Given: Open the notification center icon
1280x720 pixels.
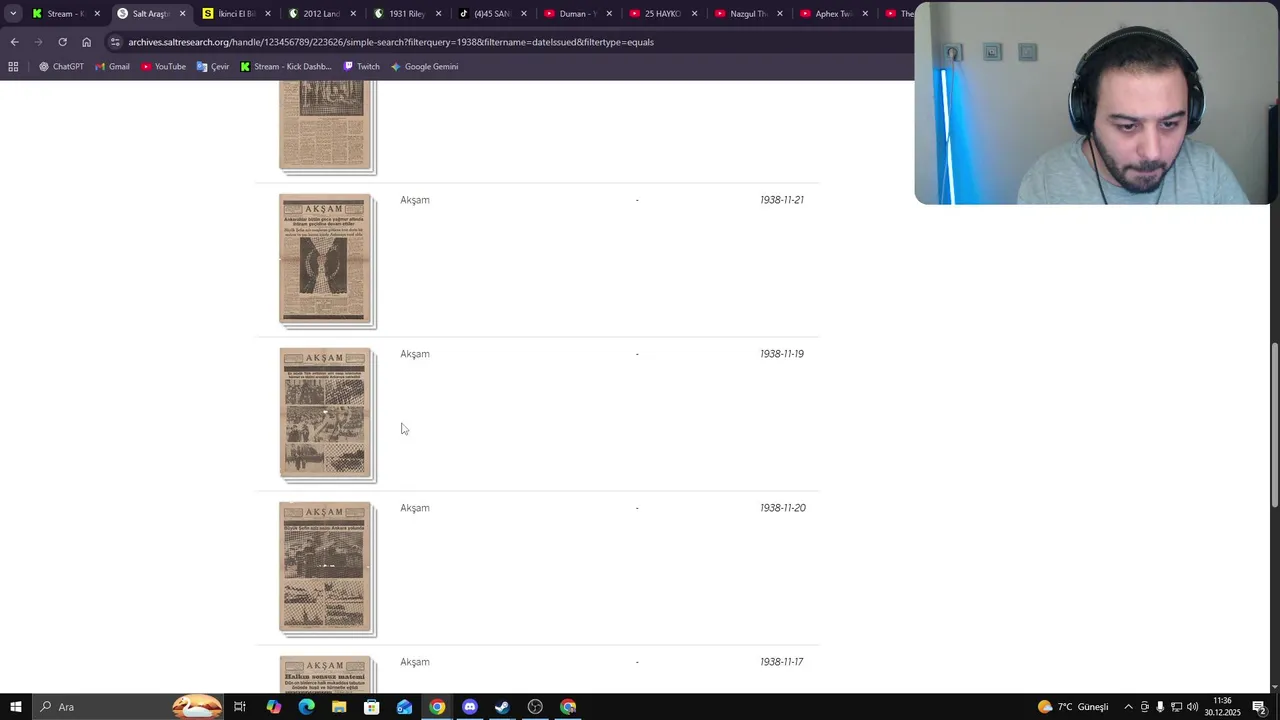Looking at the screenshot, I should 1259,707.
